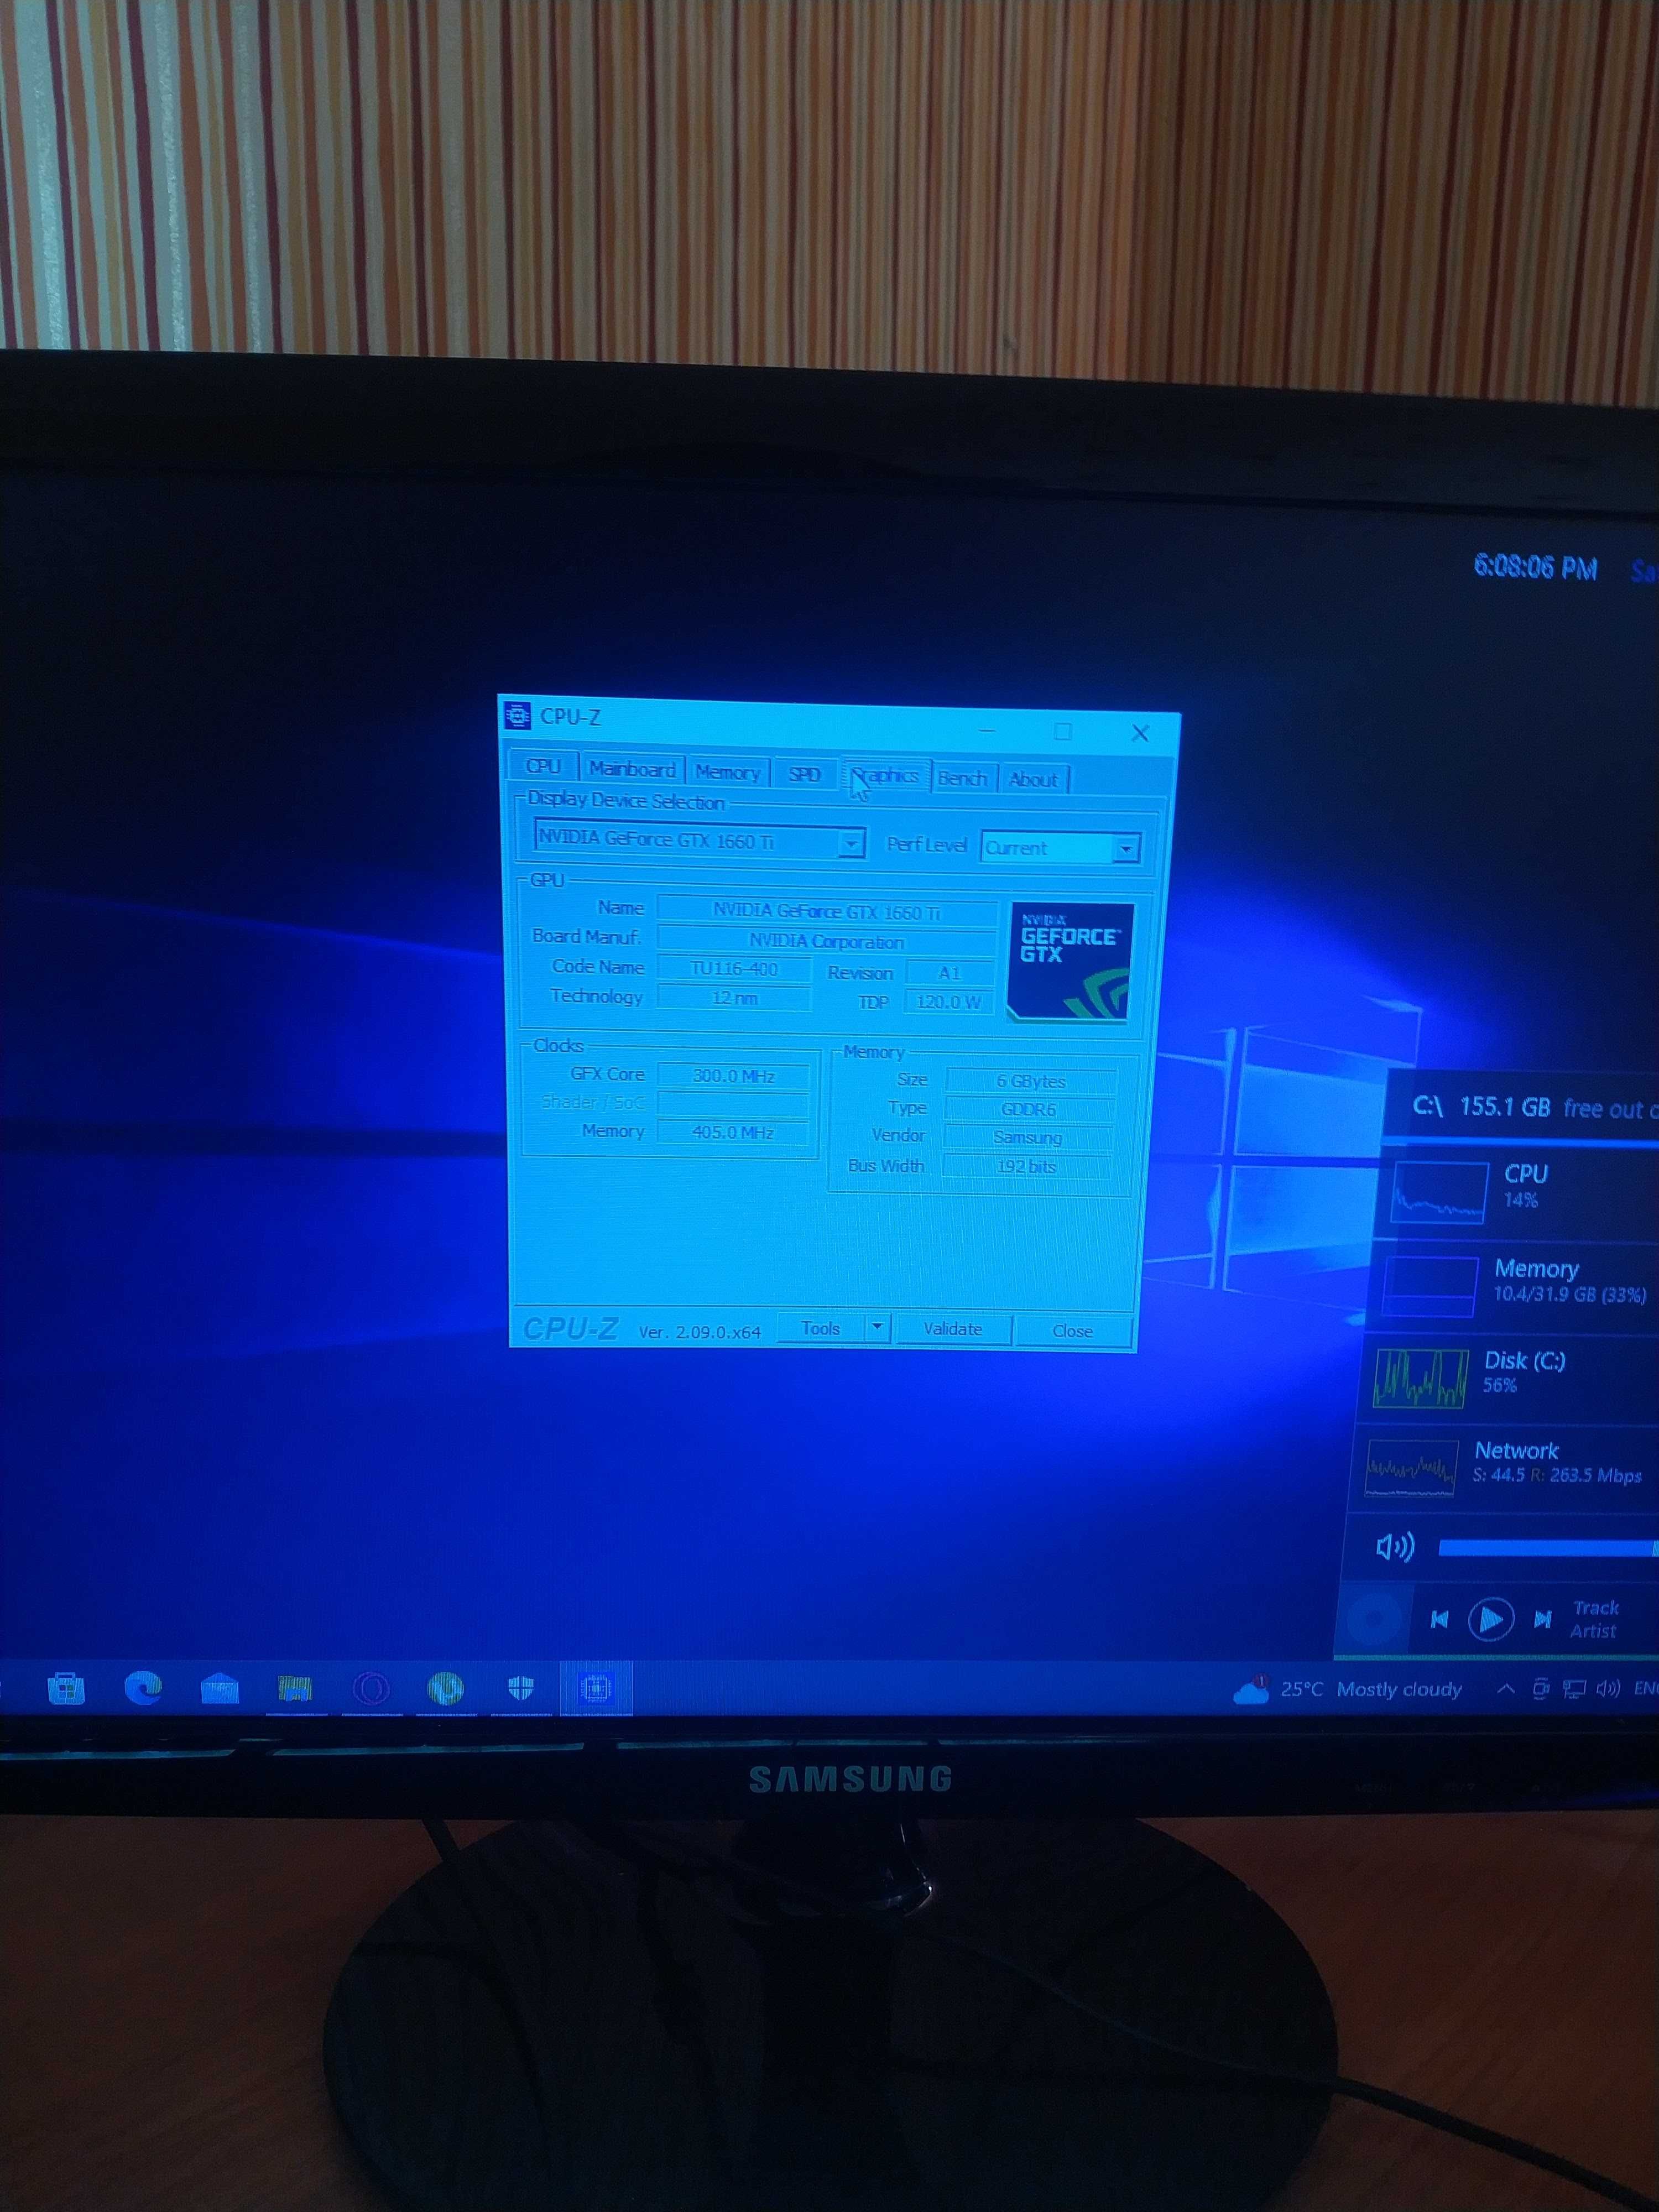The width and height of the screenshot is (1659, 2212).
Task: Click the Validate button
Action: 953,1329
